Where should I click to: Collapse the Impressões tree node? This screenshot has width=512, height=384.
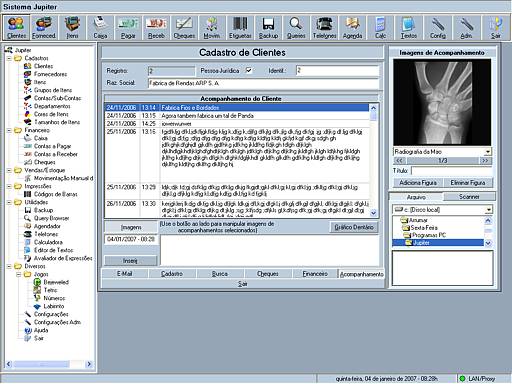point(9,186)
